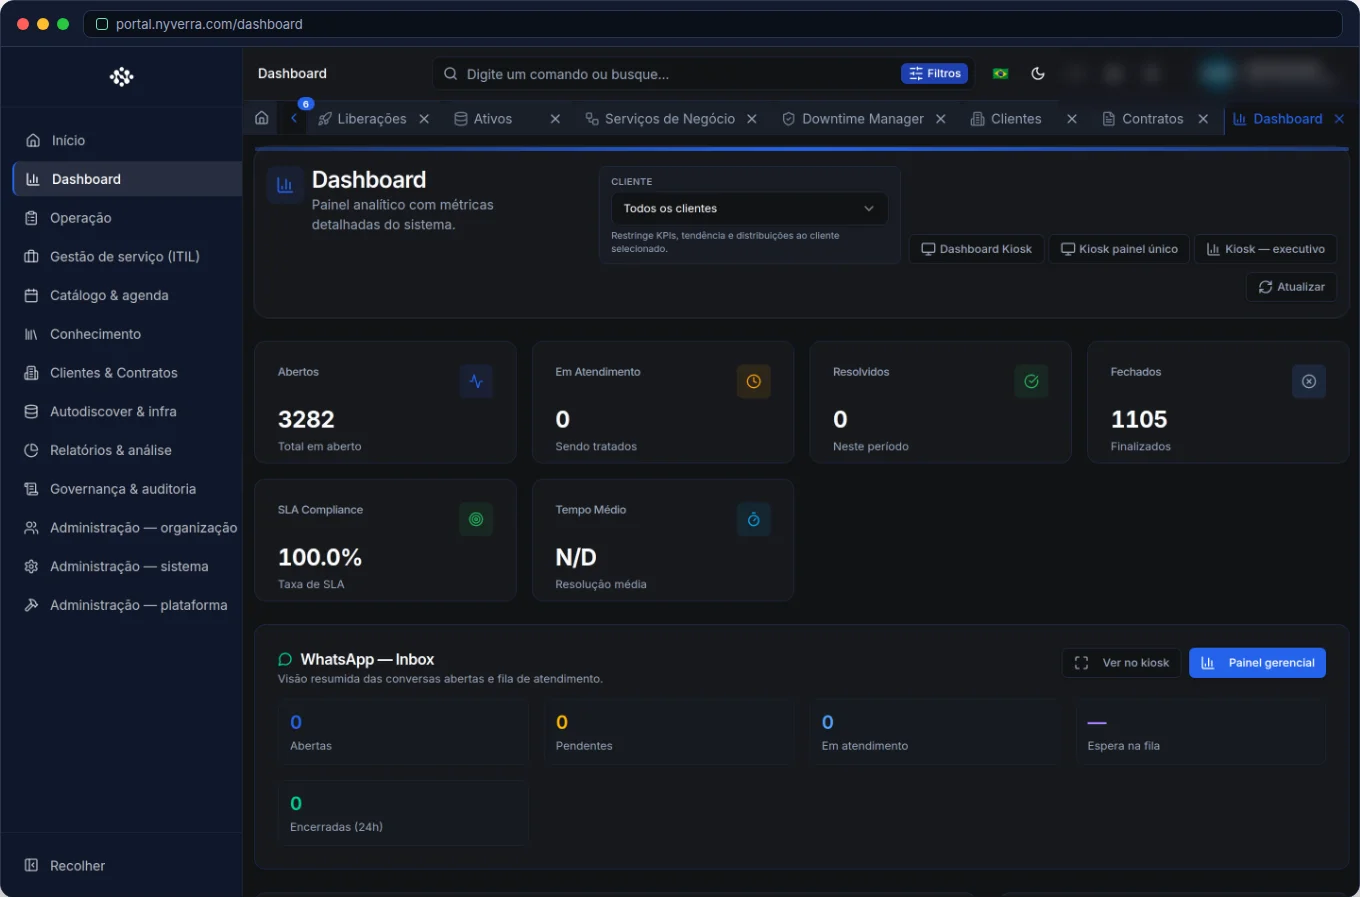Image resolution: width=1360 pixels, height=898 pixels.
Task: Click the browser address bar URL
Action: (x=209, y=24)
